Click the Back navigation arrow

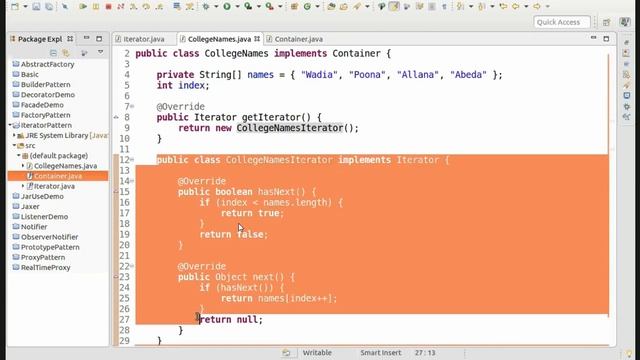[516, 6]
